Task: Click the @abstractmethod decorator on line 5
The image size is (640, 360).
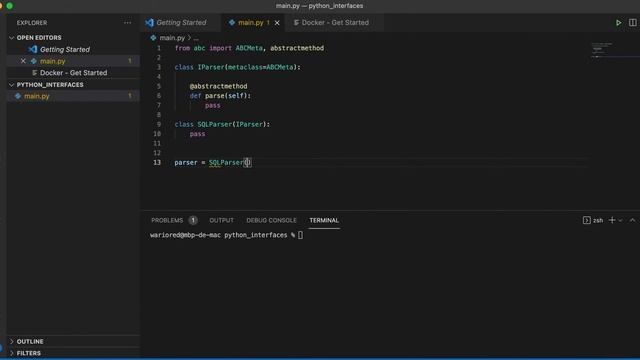Action: tap(218, 86)
